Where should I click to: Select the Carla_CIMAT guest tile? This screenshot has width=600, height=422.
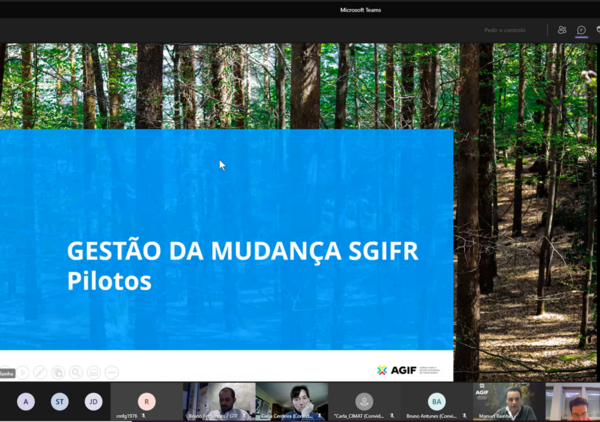tap(364, 401)
